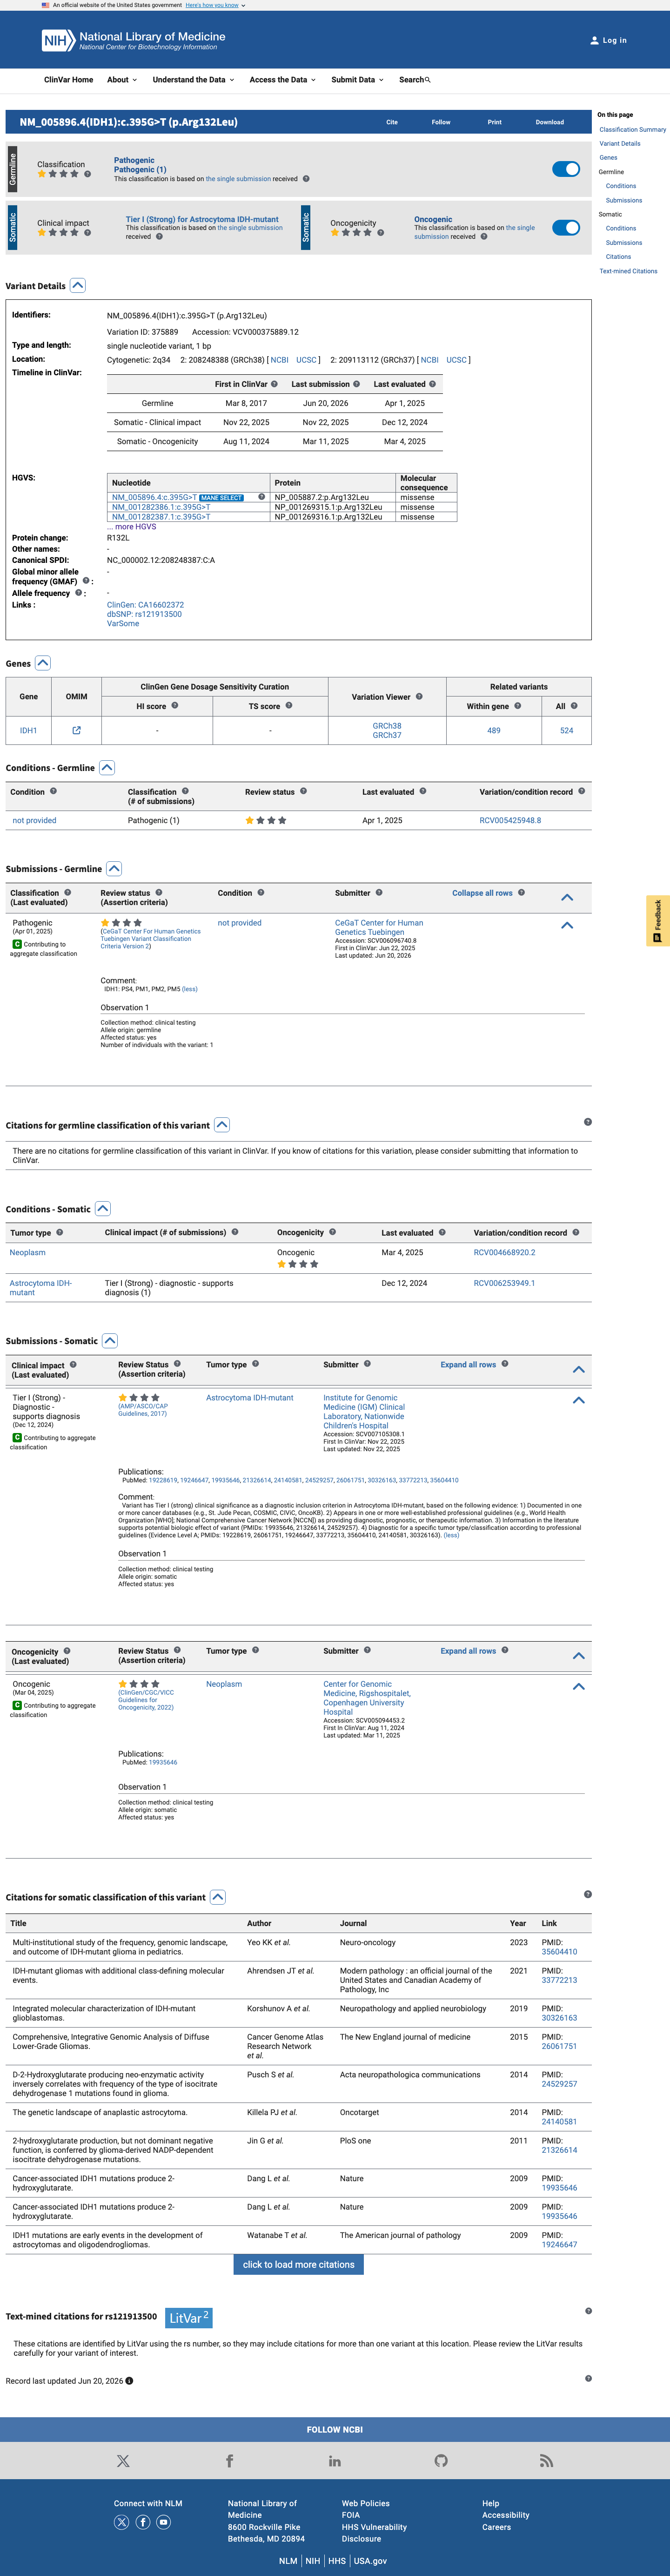Open PMID 35604410 citation link
Image resolution: width=670 pixels, height=2576 pixels.
coord(559,1952)
